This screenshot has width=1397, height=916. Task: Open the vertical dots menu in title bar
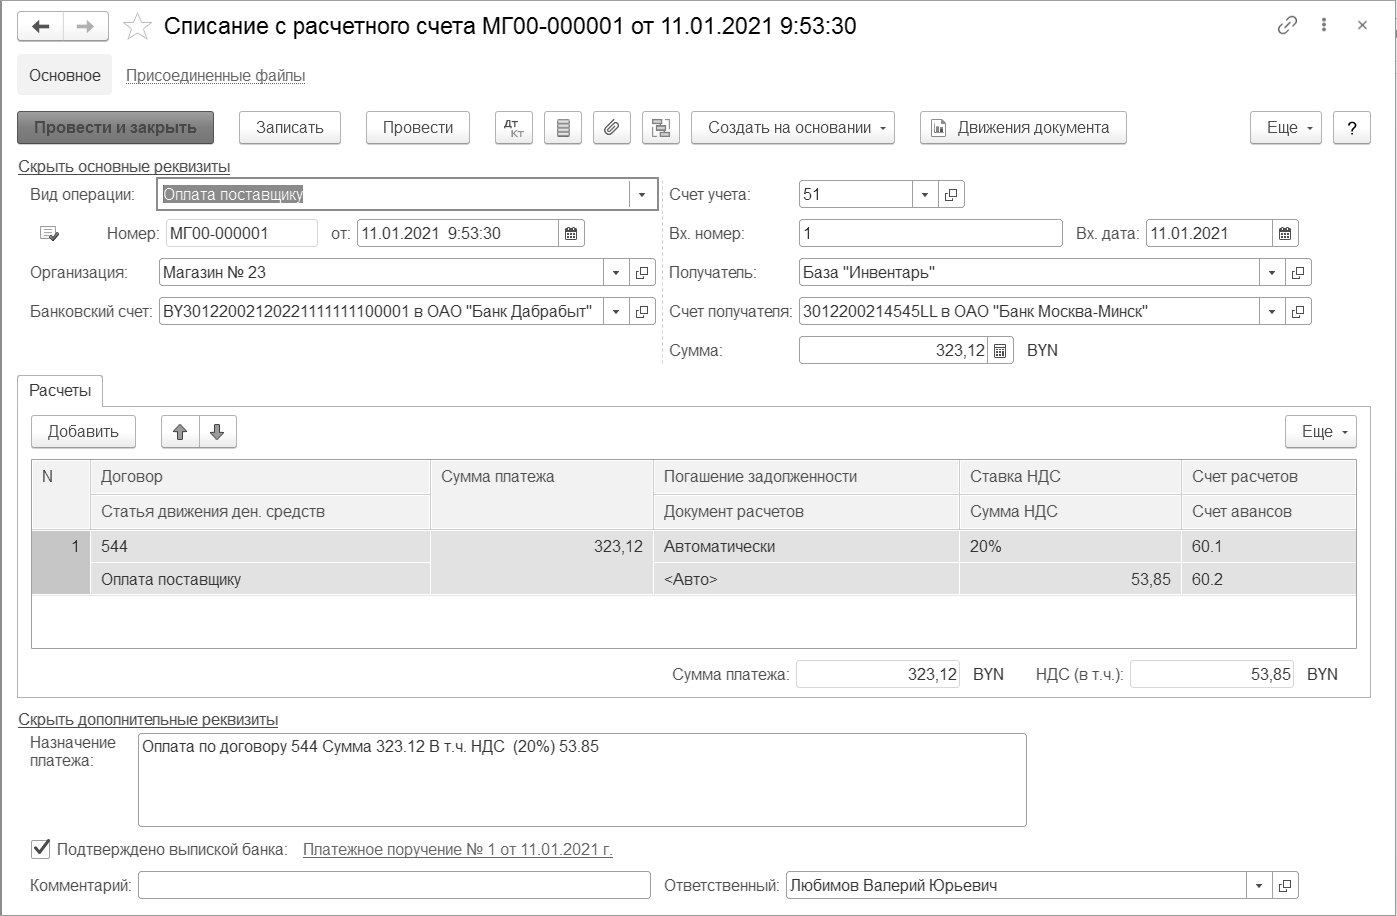coord(1324,26)
